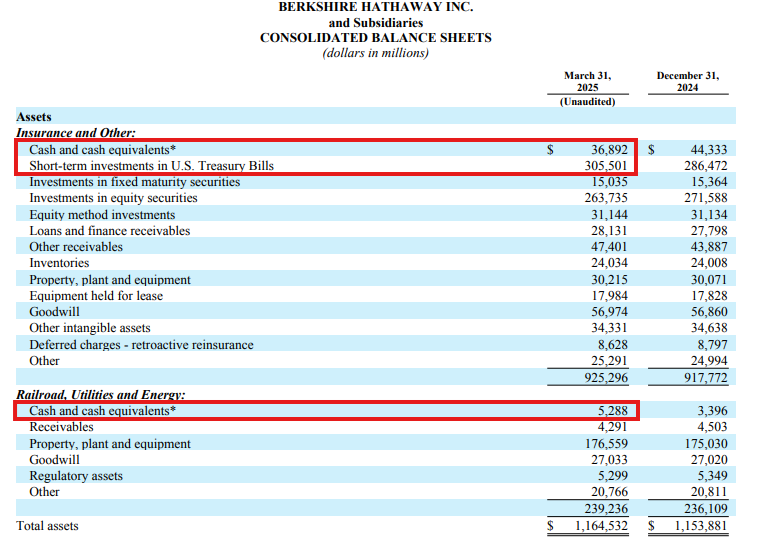
Task: Select the March 31, 2025 column header
Action: pos(587,81)
